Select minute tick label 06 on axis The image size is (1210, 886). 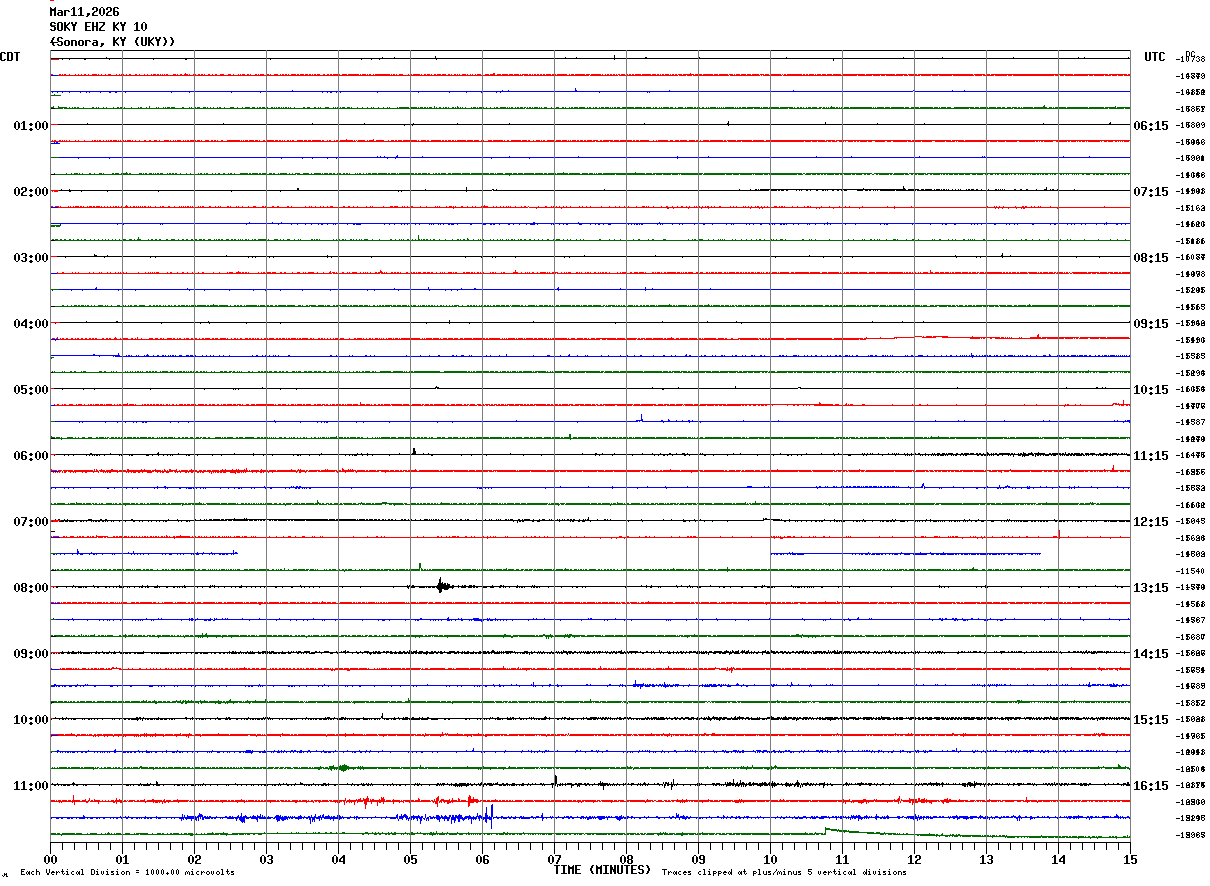(x=482, y=859)
